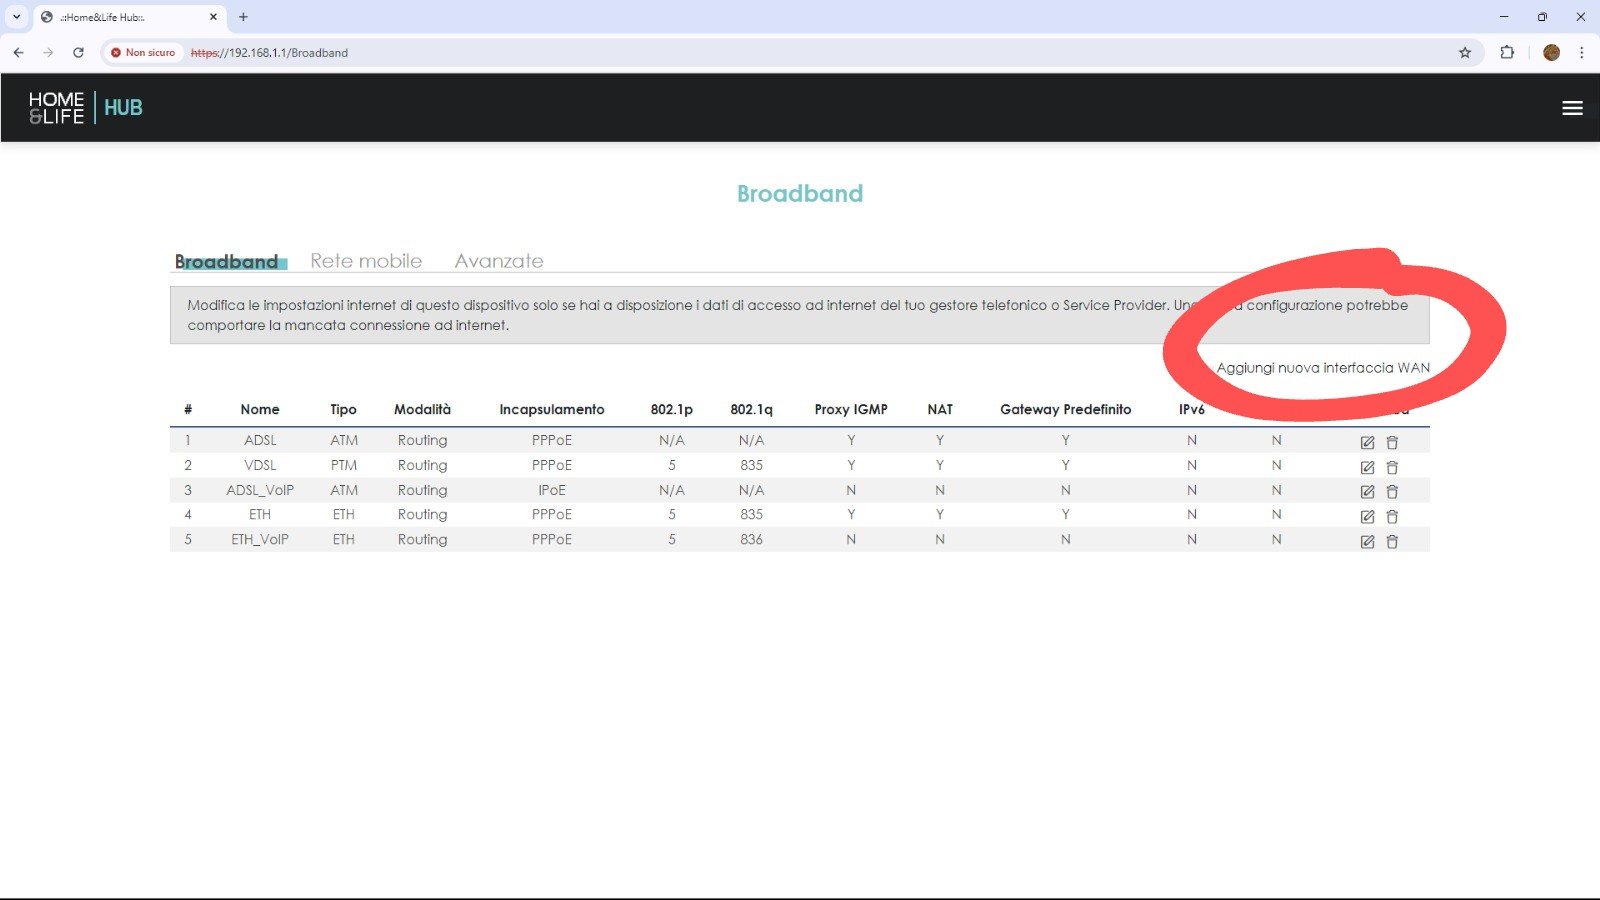Screen dimensions: 1600x900
Task: Click trash icon for ADSL_VoIP row
Action: click(1392, 491)
